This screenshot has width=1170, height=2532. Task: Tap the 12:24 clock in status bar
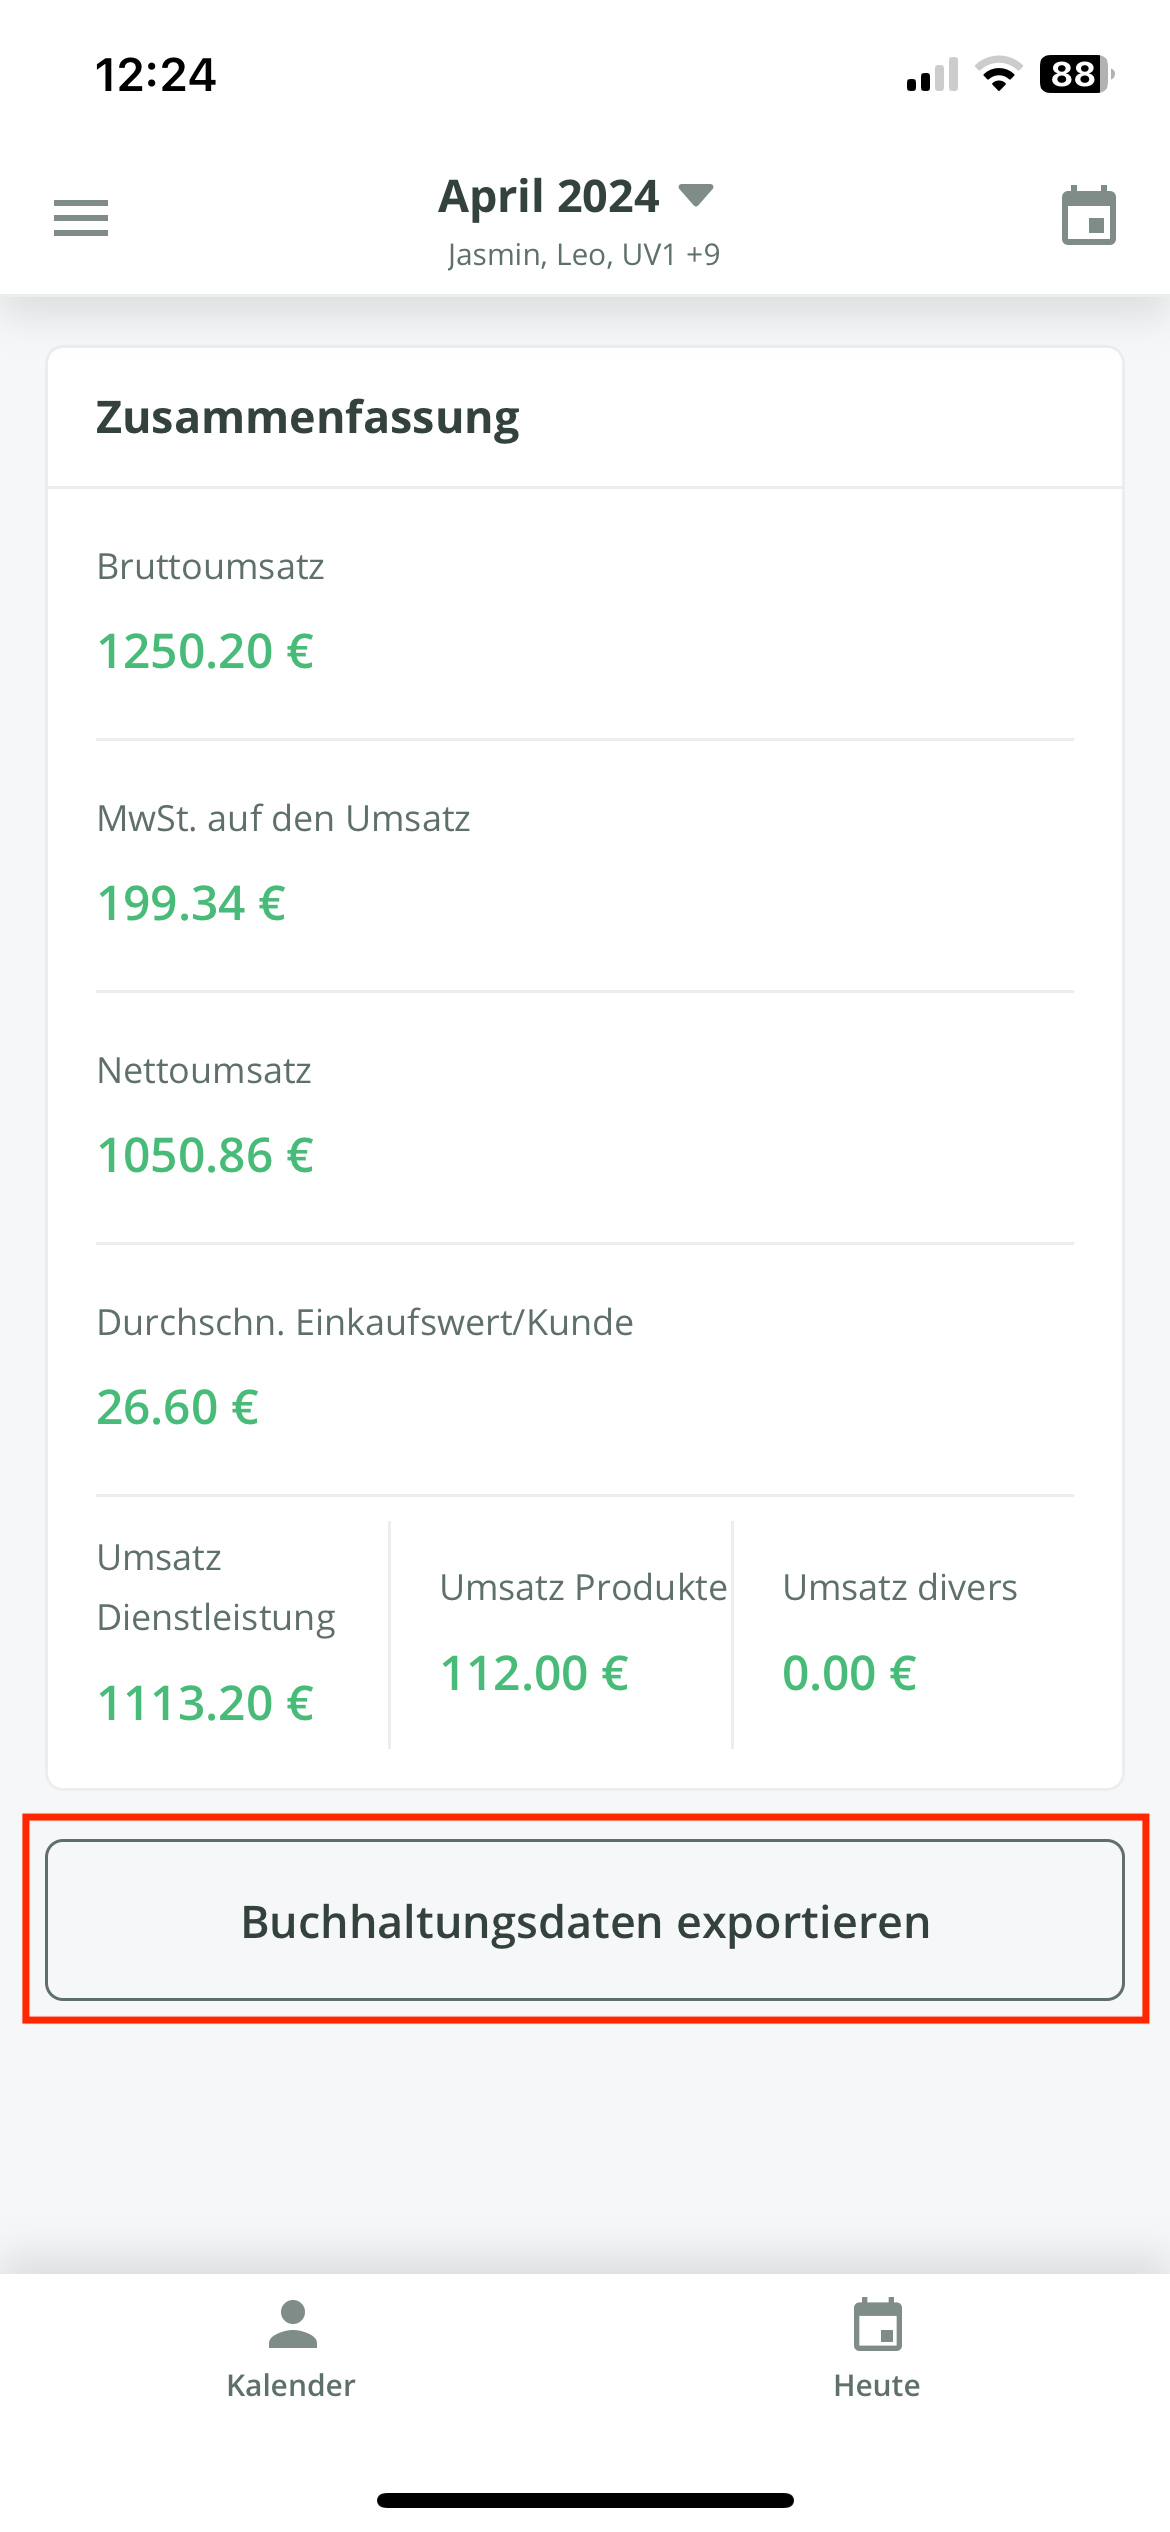click(155, 75)
